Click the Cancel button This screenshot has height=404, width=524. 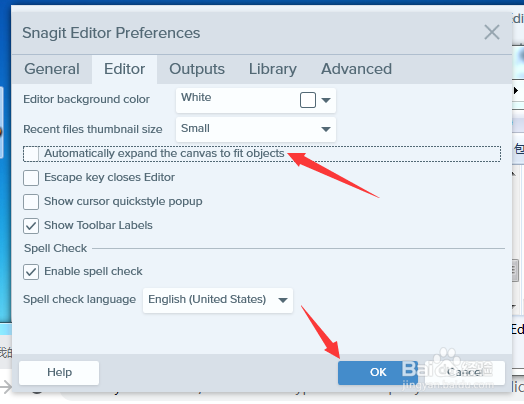click(465, 372)
